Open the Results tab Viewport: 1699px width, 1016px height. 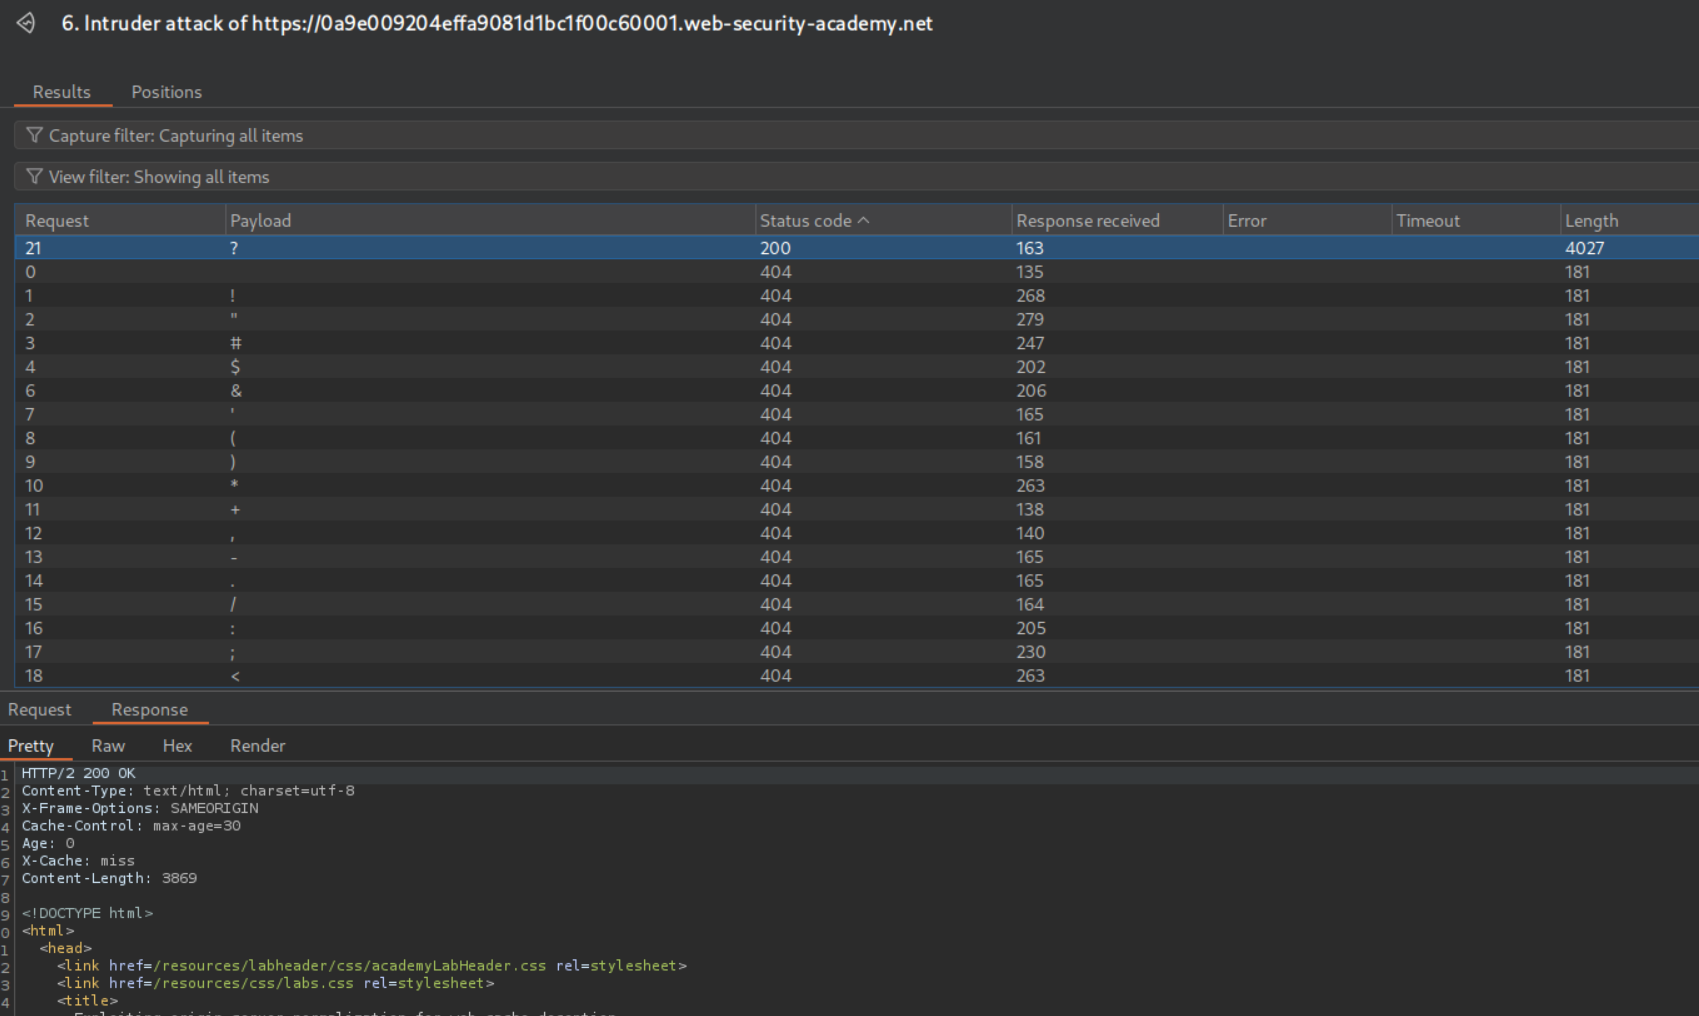coord(61,92)
